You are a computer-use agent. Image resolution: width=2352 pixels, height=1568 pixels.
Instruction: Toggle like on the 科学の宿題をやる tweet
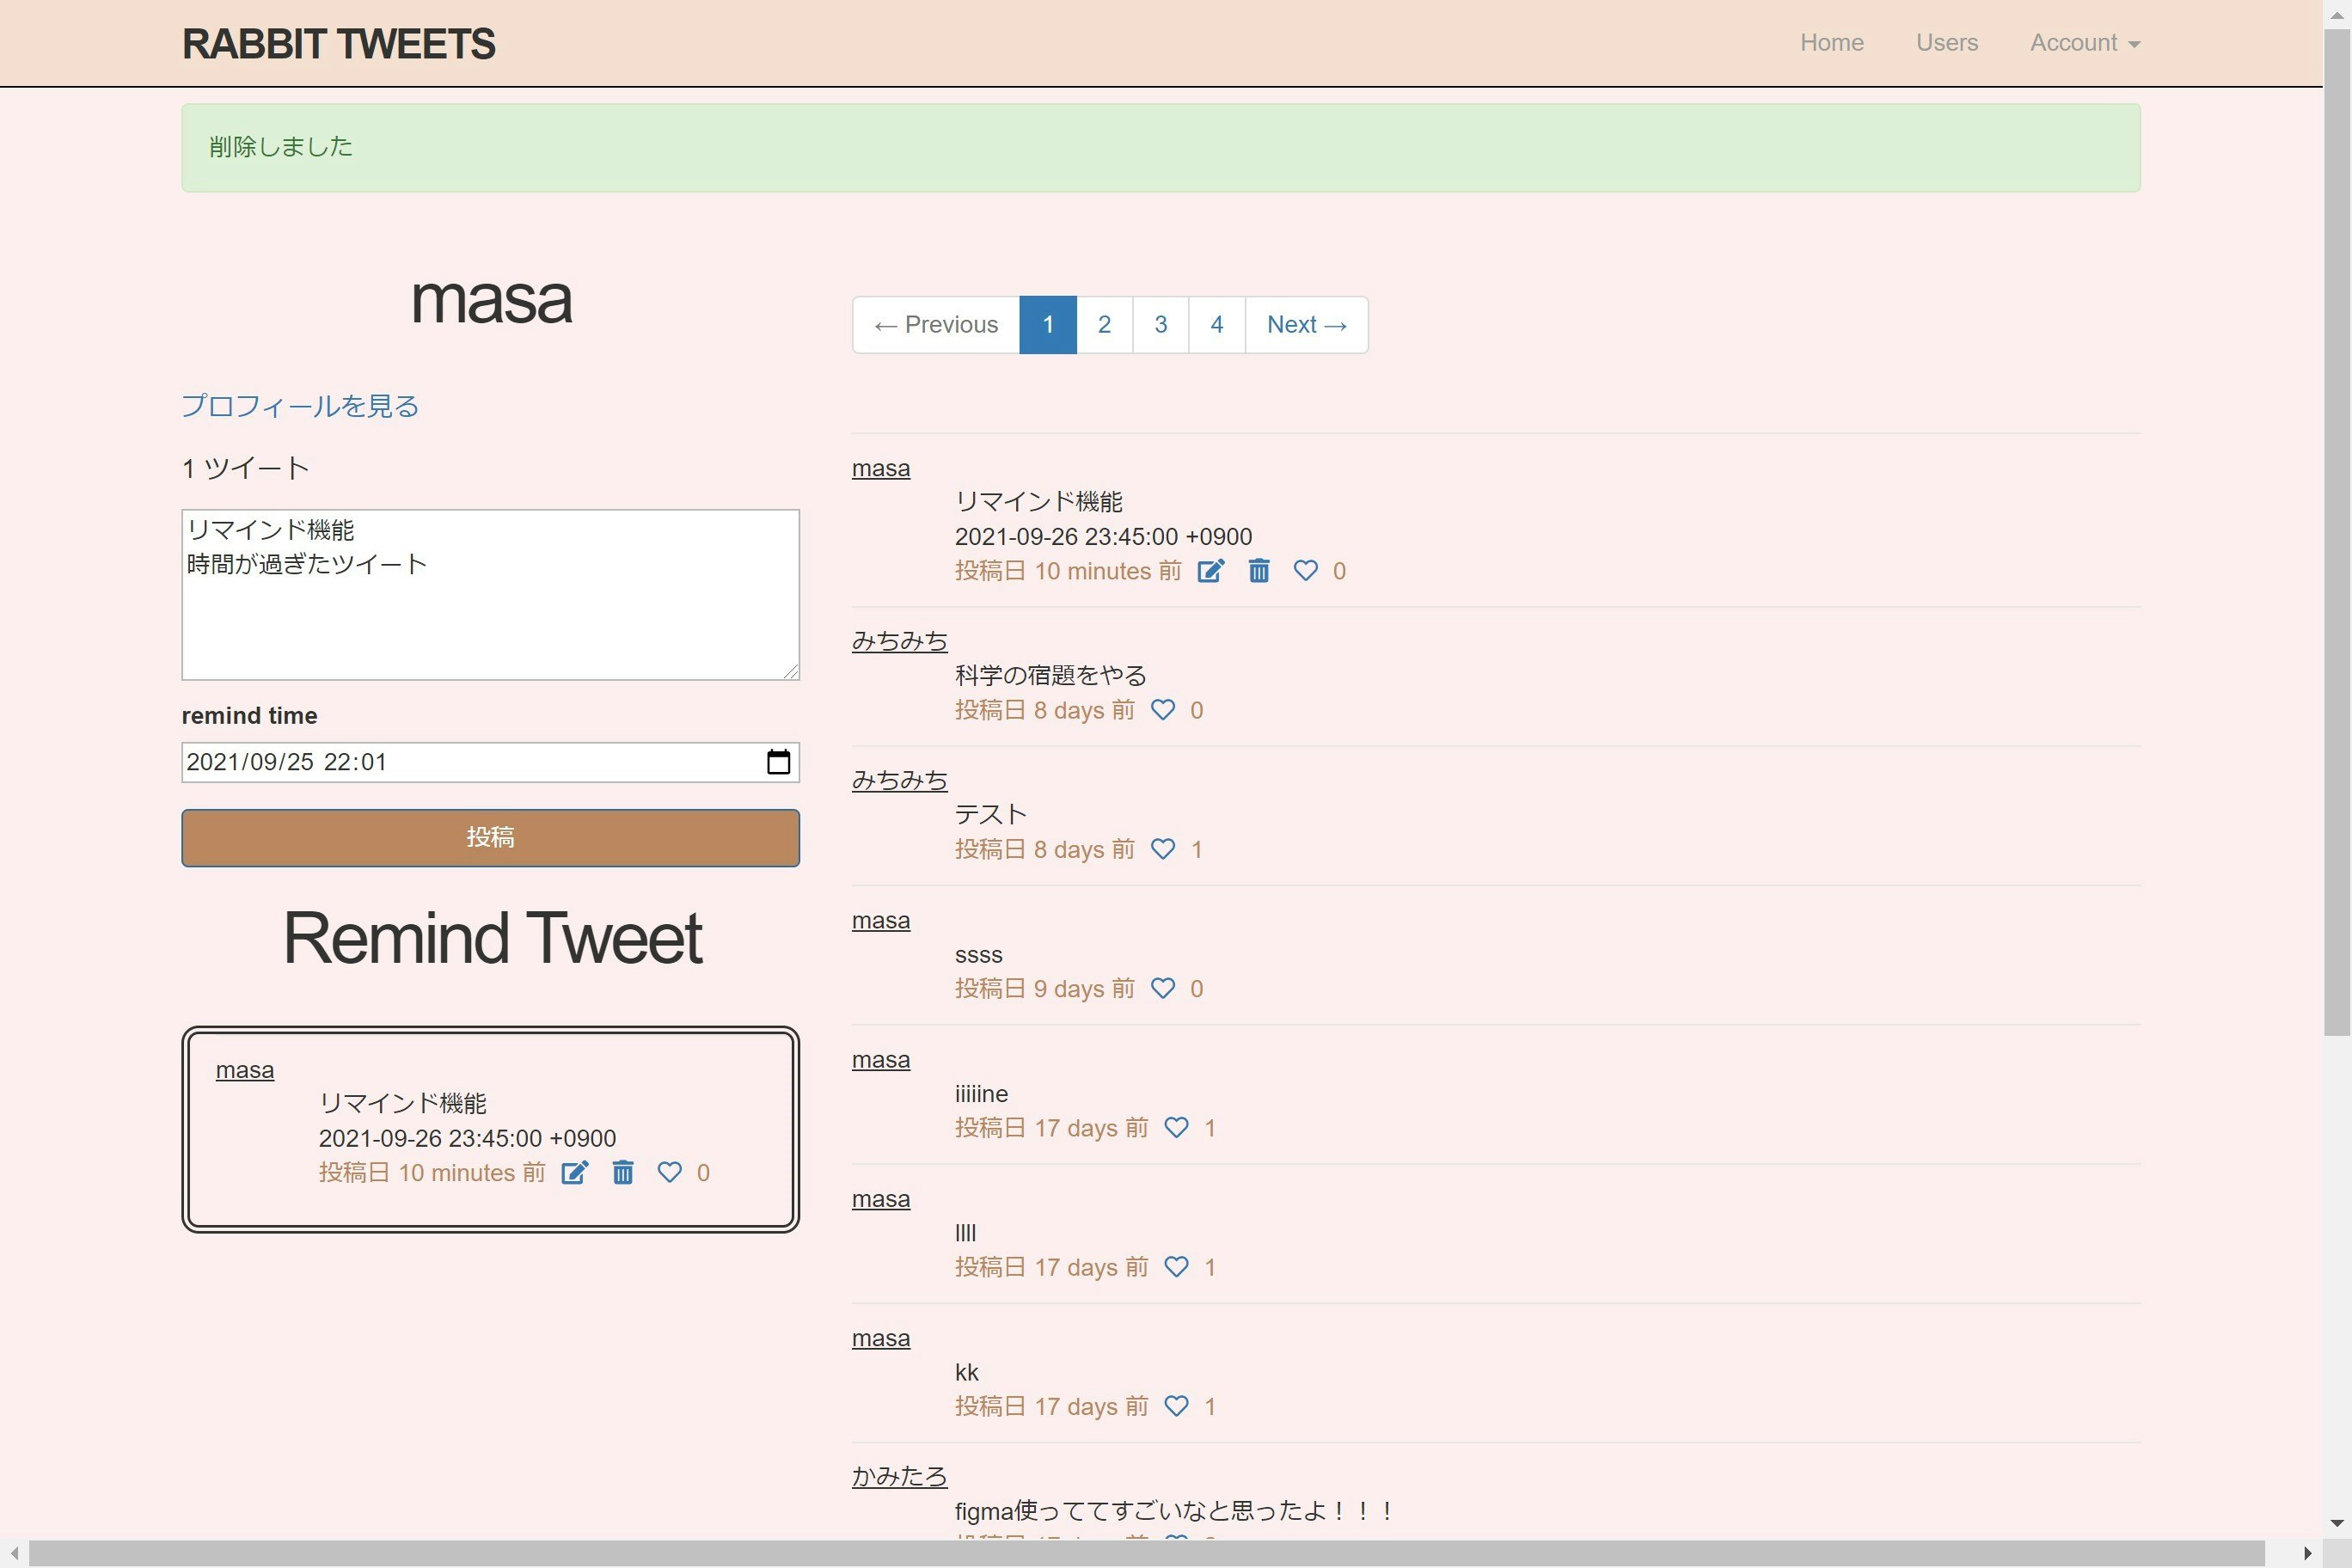1162,710
